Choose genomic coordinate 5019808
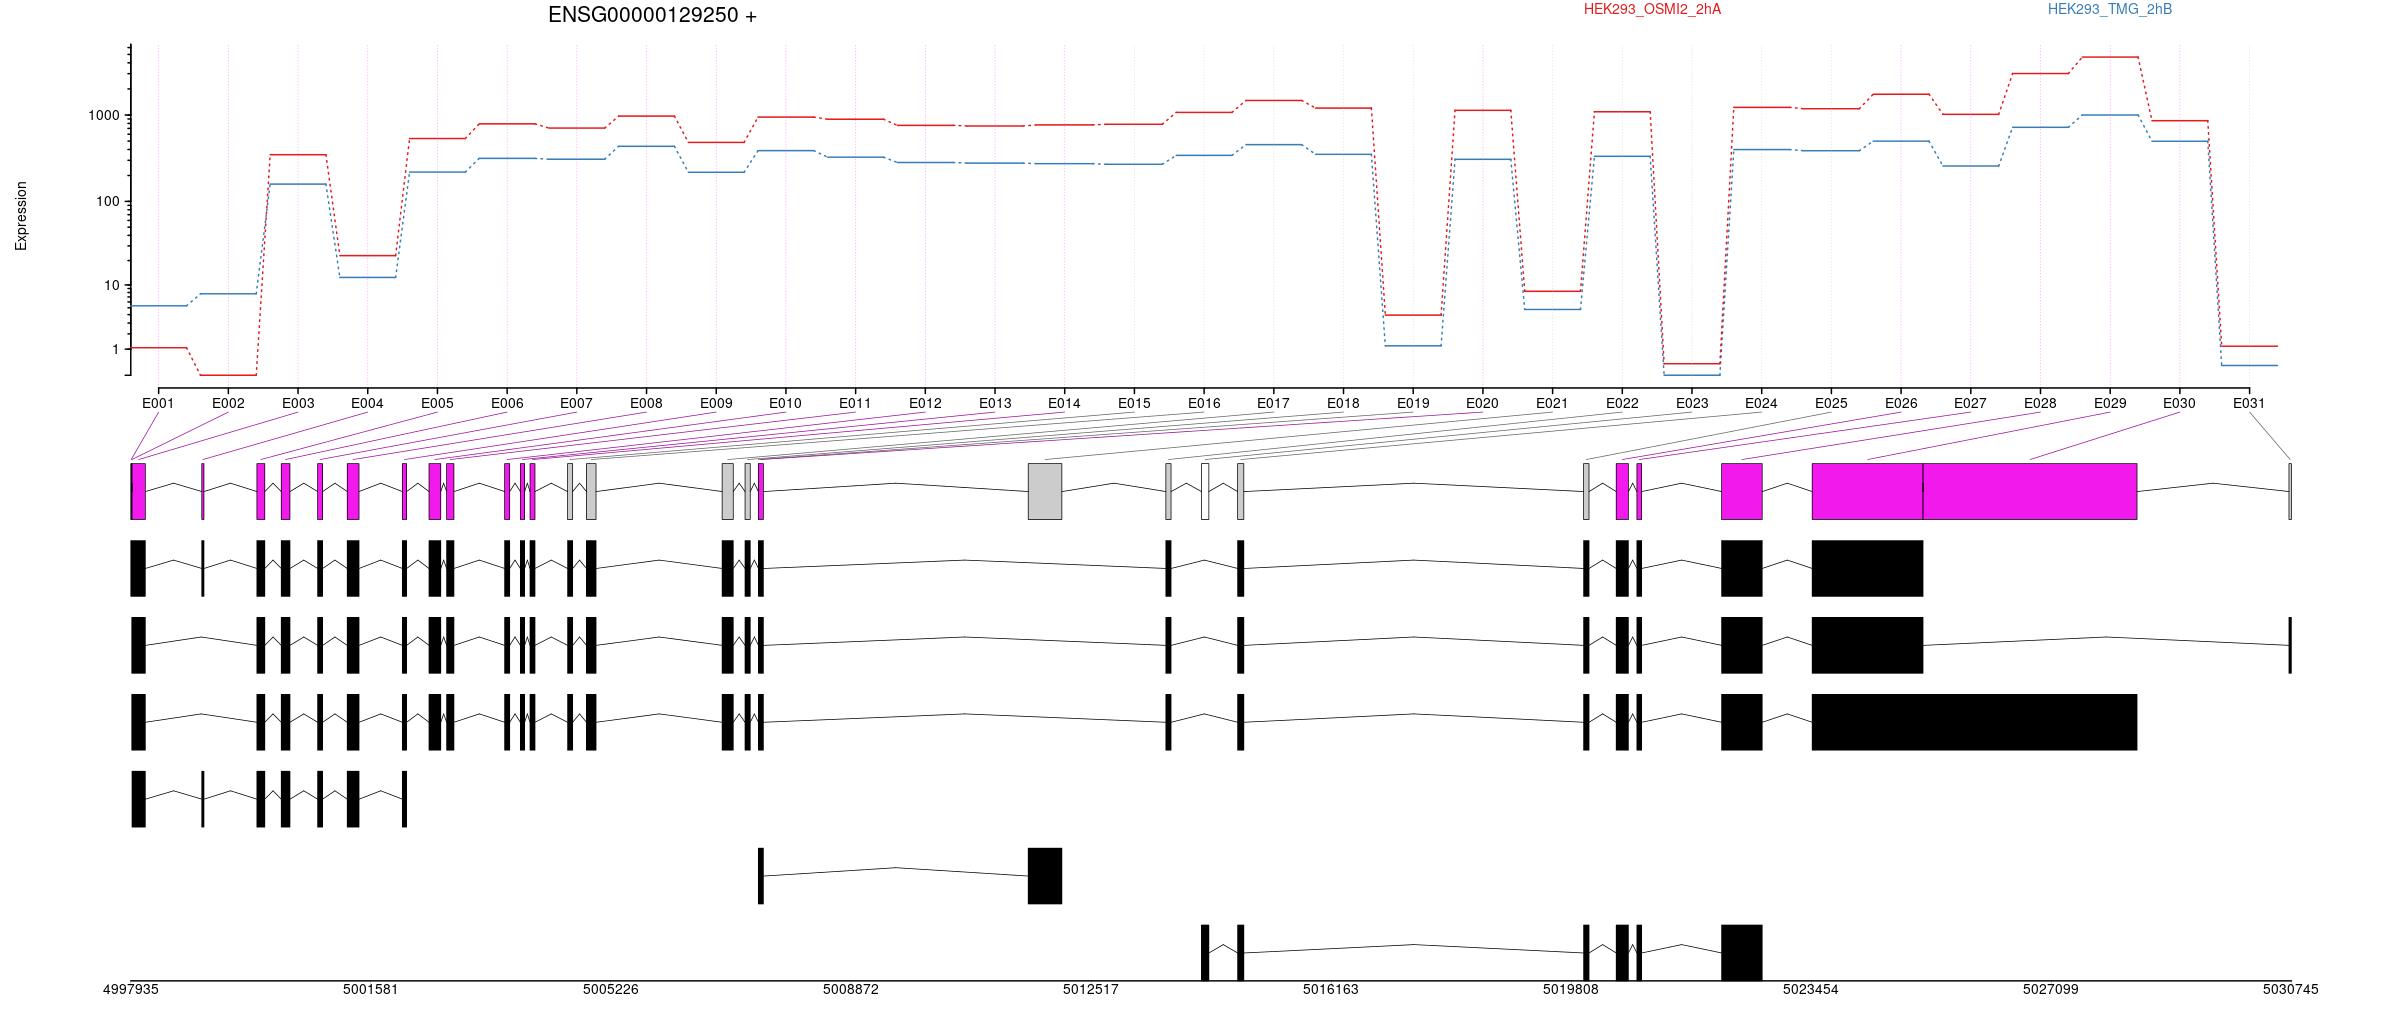The height and width of the screenshot is (1010, 2400). click(x=1571, y=990)
